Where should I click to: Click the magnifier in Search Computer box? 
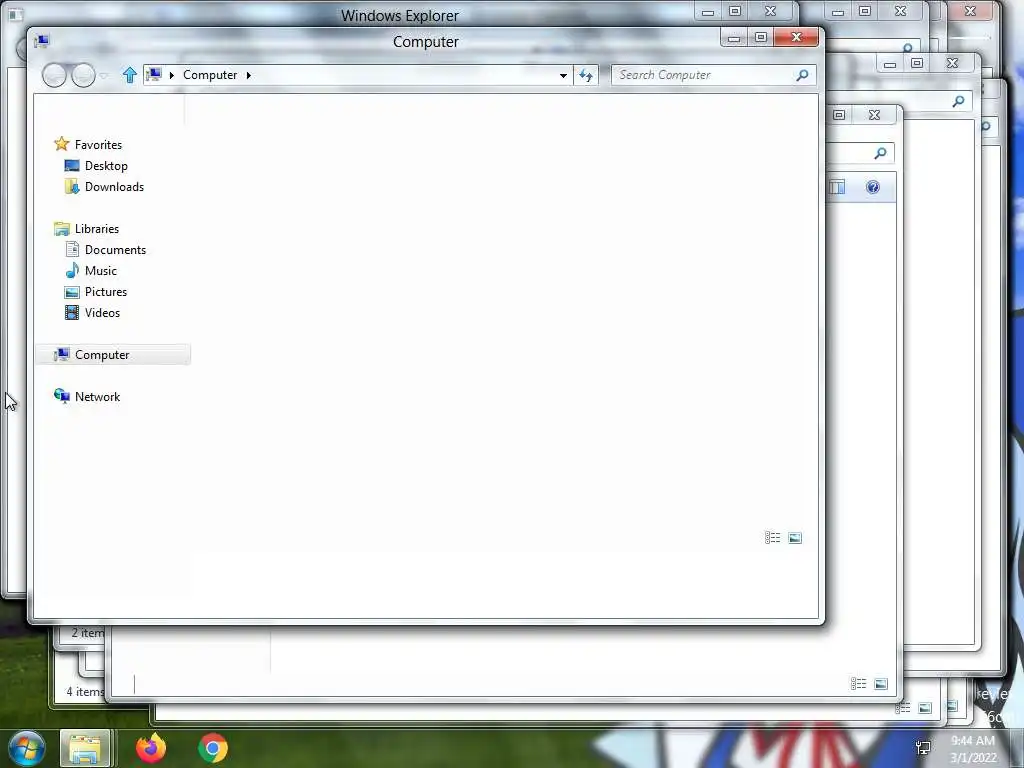coord(802,75)
